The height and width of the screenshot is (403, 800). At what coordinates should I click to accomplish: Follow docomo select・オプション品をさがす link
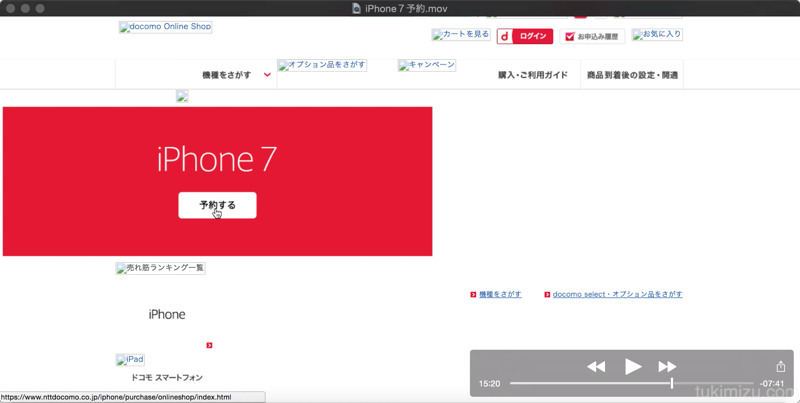click(617, 294)
